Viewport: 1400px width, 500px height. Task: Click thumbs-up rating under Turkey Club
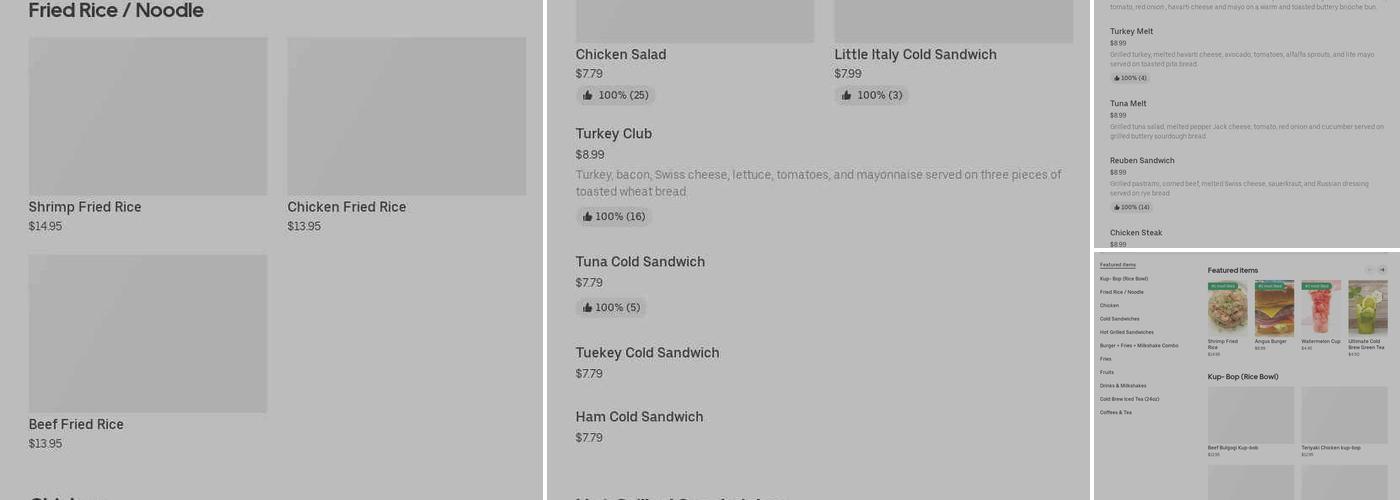click(613, 217)
